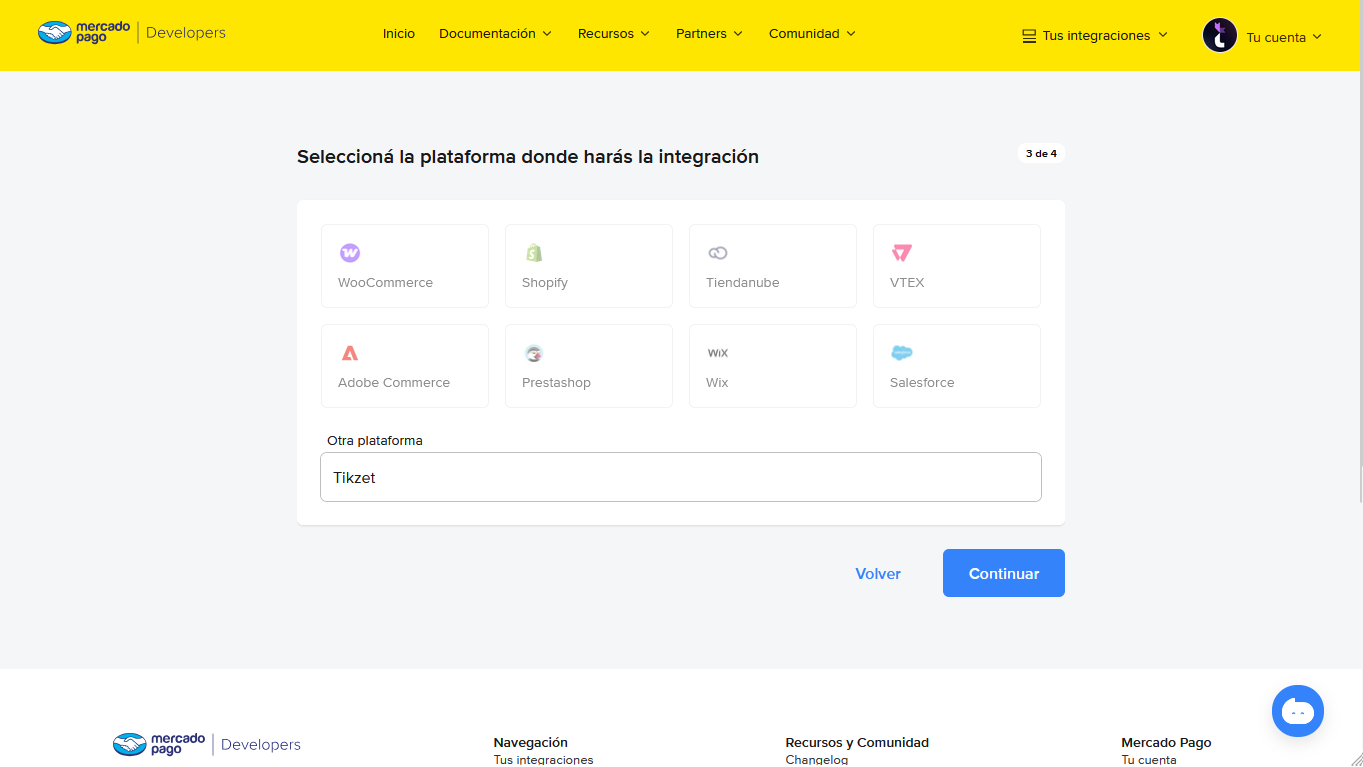The image size is (1363, 767).
Task: Click the footer Mercado Pago heading
Action: coord(1166,742)
